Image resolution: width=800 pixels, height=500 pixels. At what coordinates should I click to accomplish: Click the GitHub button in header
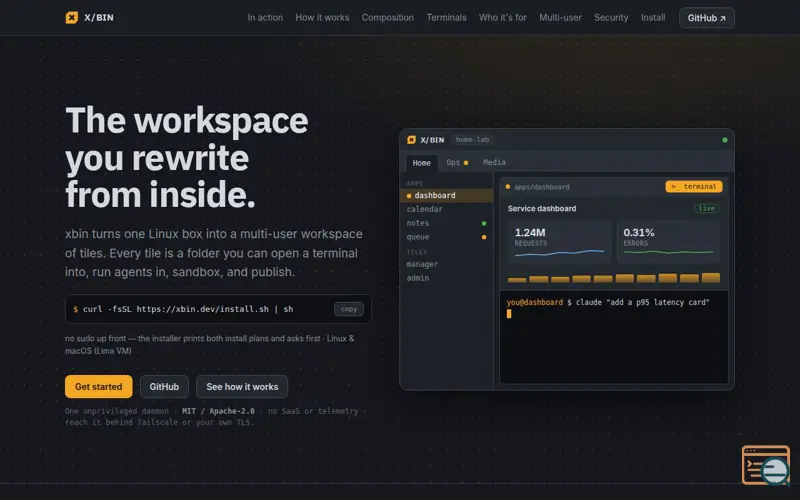(706, 18)
